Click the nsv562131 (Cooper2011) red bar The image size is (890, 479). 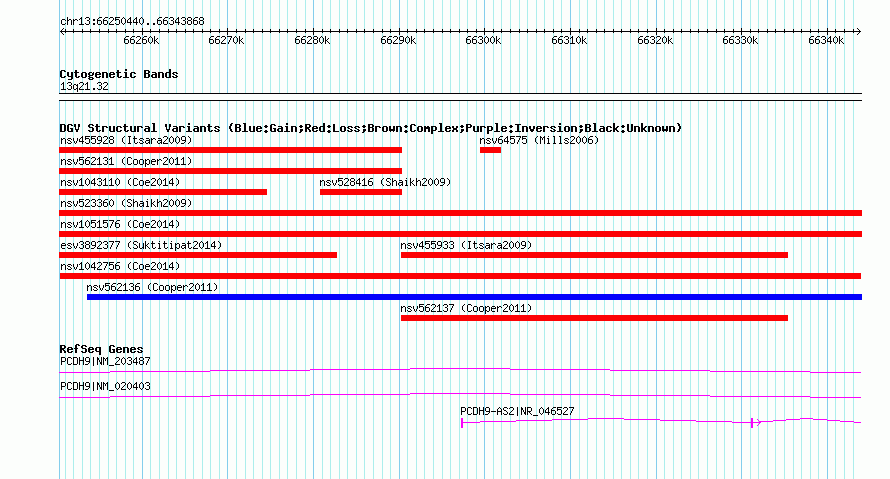click(x=230, y=171)
